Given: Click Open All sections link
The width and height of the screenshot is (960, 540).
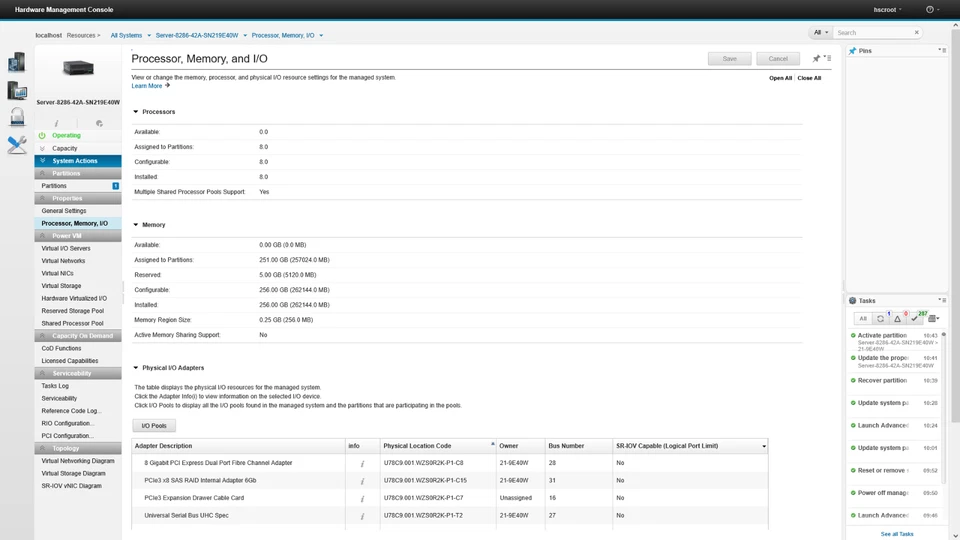Looking at the screenshot, I should tap(780, 78).
